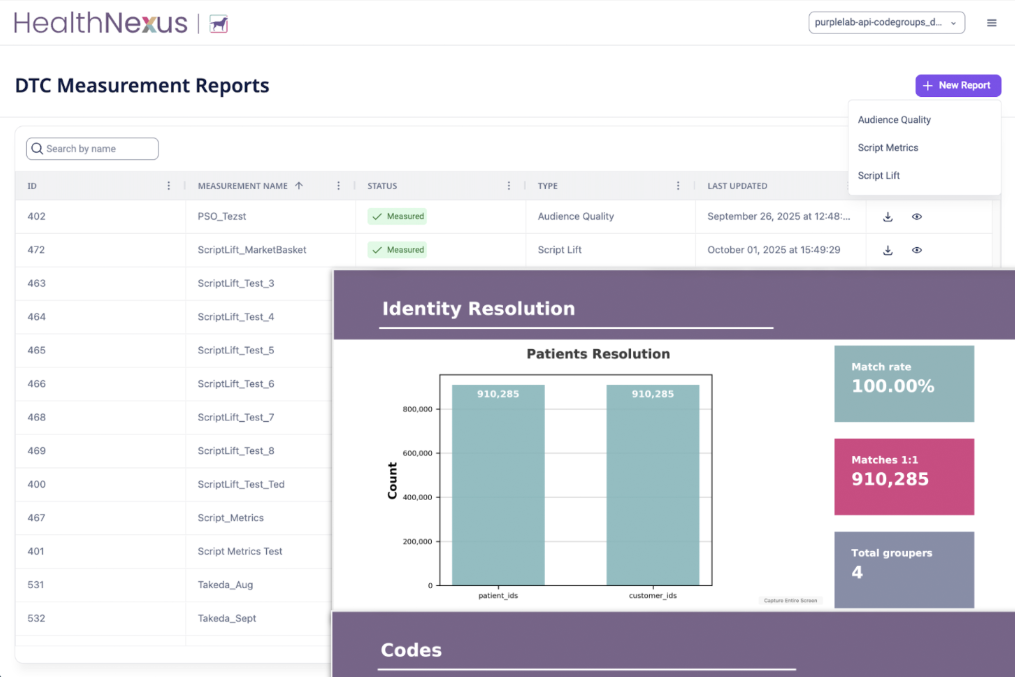This screenshot has width=1015, height=677.
Task: Click the dog logo icon beside HealthNexus
Action: [218, 24]
